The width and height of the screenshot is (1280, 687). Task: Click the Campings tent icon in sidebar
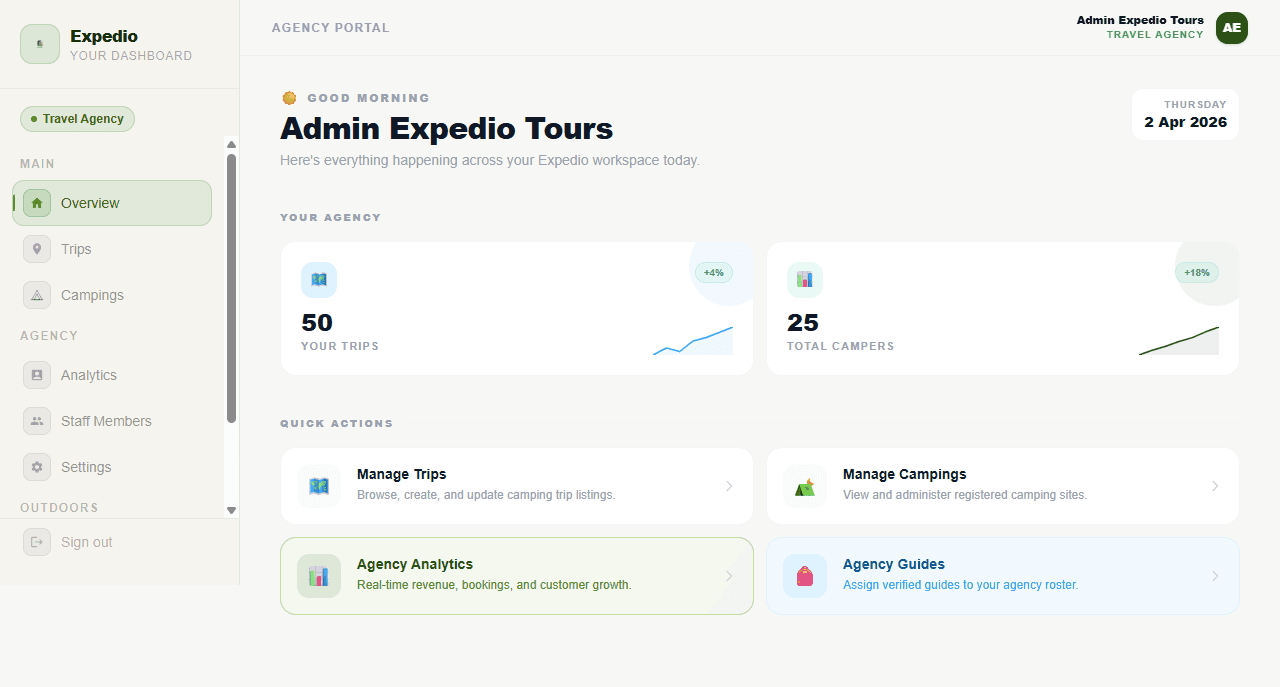point(37,294)
